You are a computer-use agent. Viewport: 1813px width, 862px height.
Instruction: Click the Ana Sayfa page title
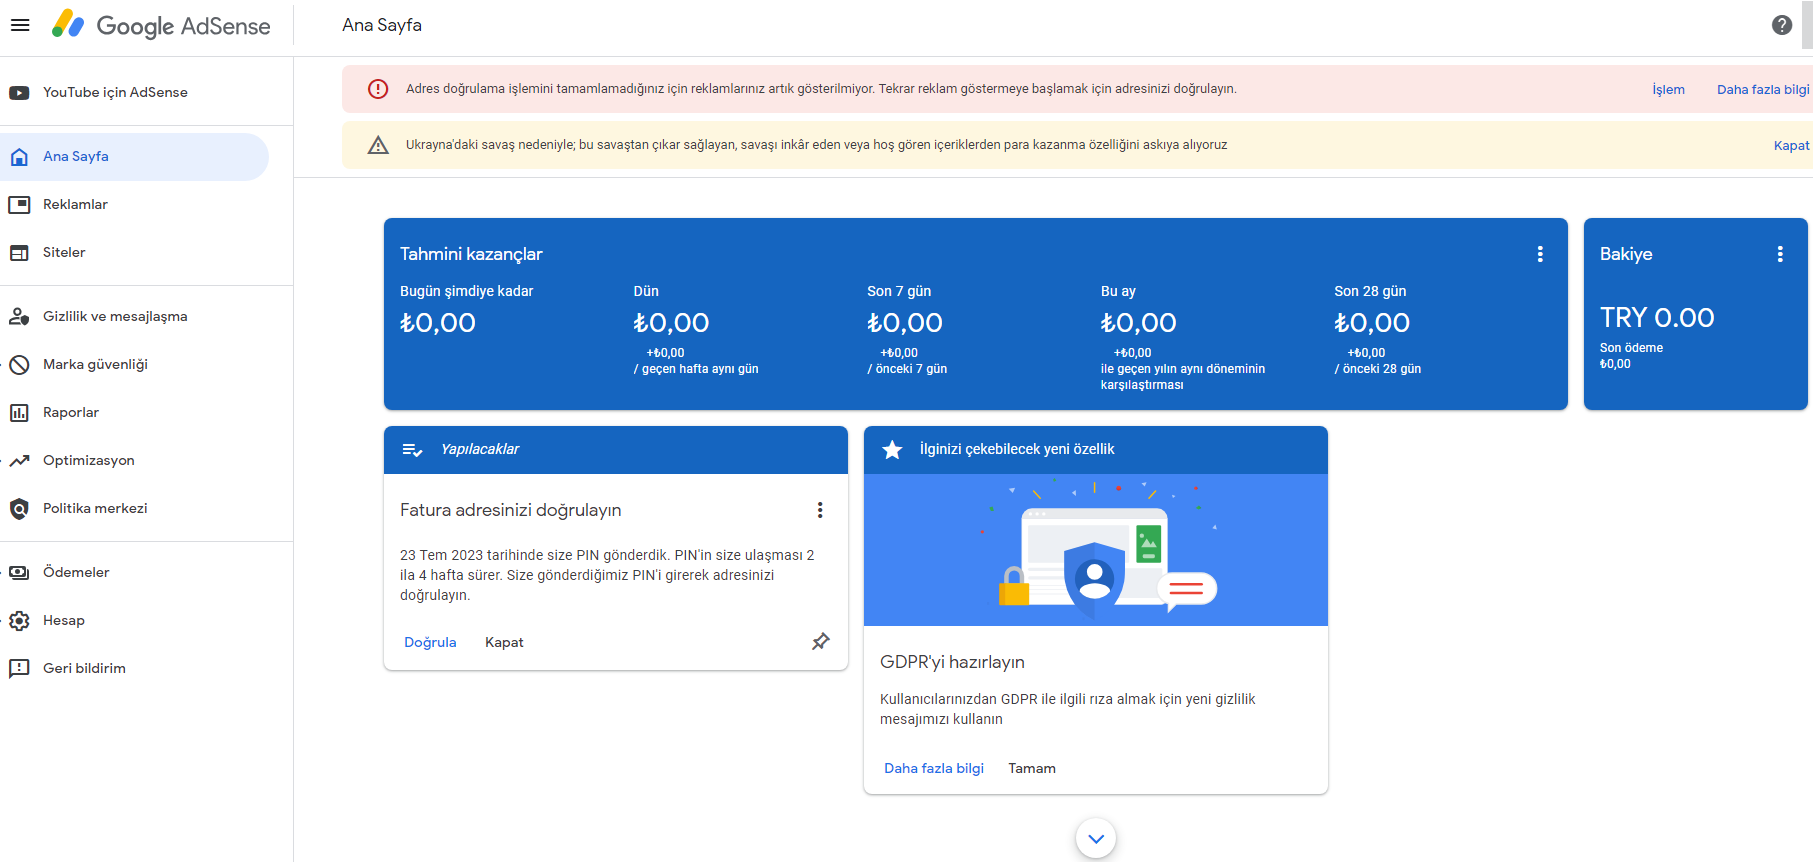(x=382, y=25)
